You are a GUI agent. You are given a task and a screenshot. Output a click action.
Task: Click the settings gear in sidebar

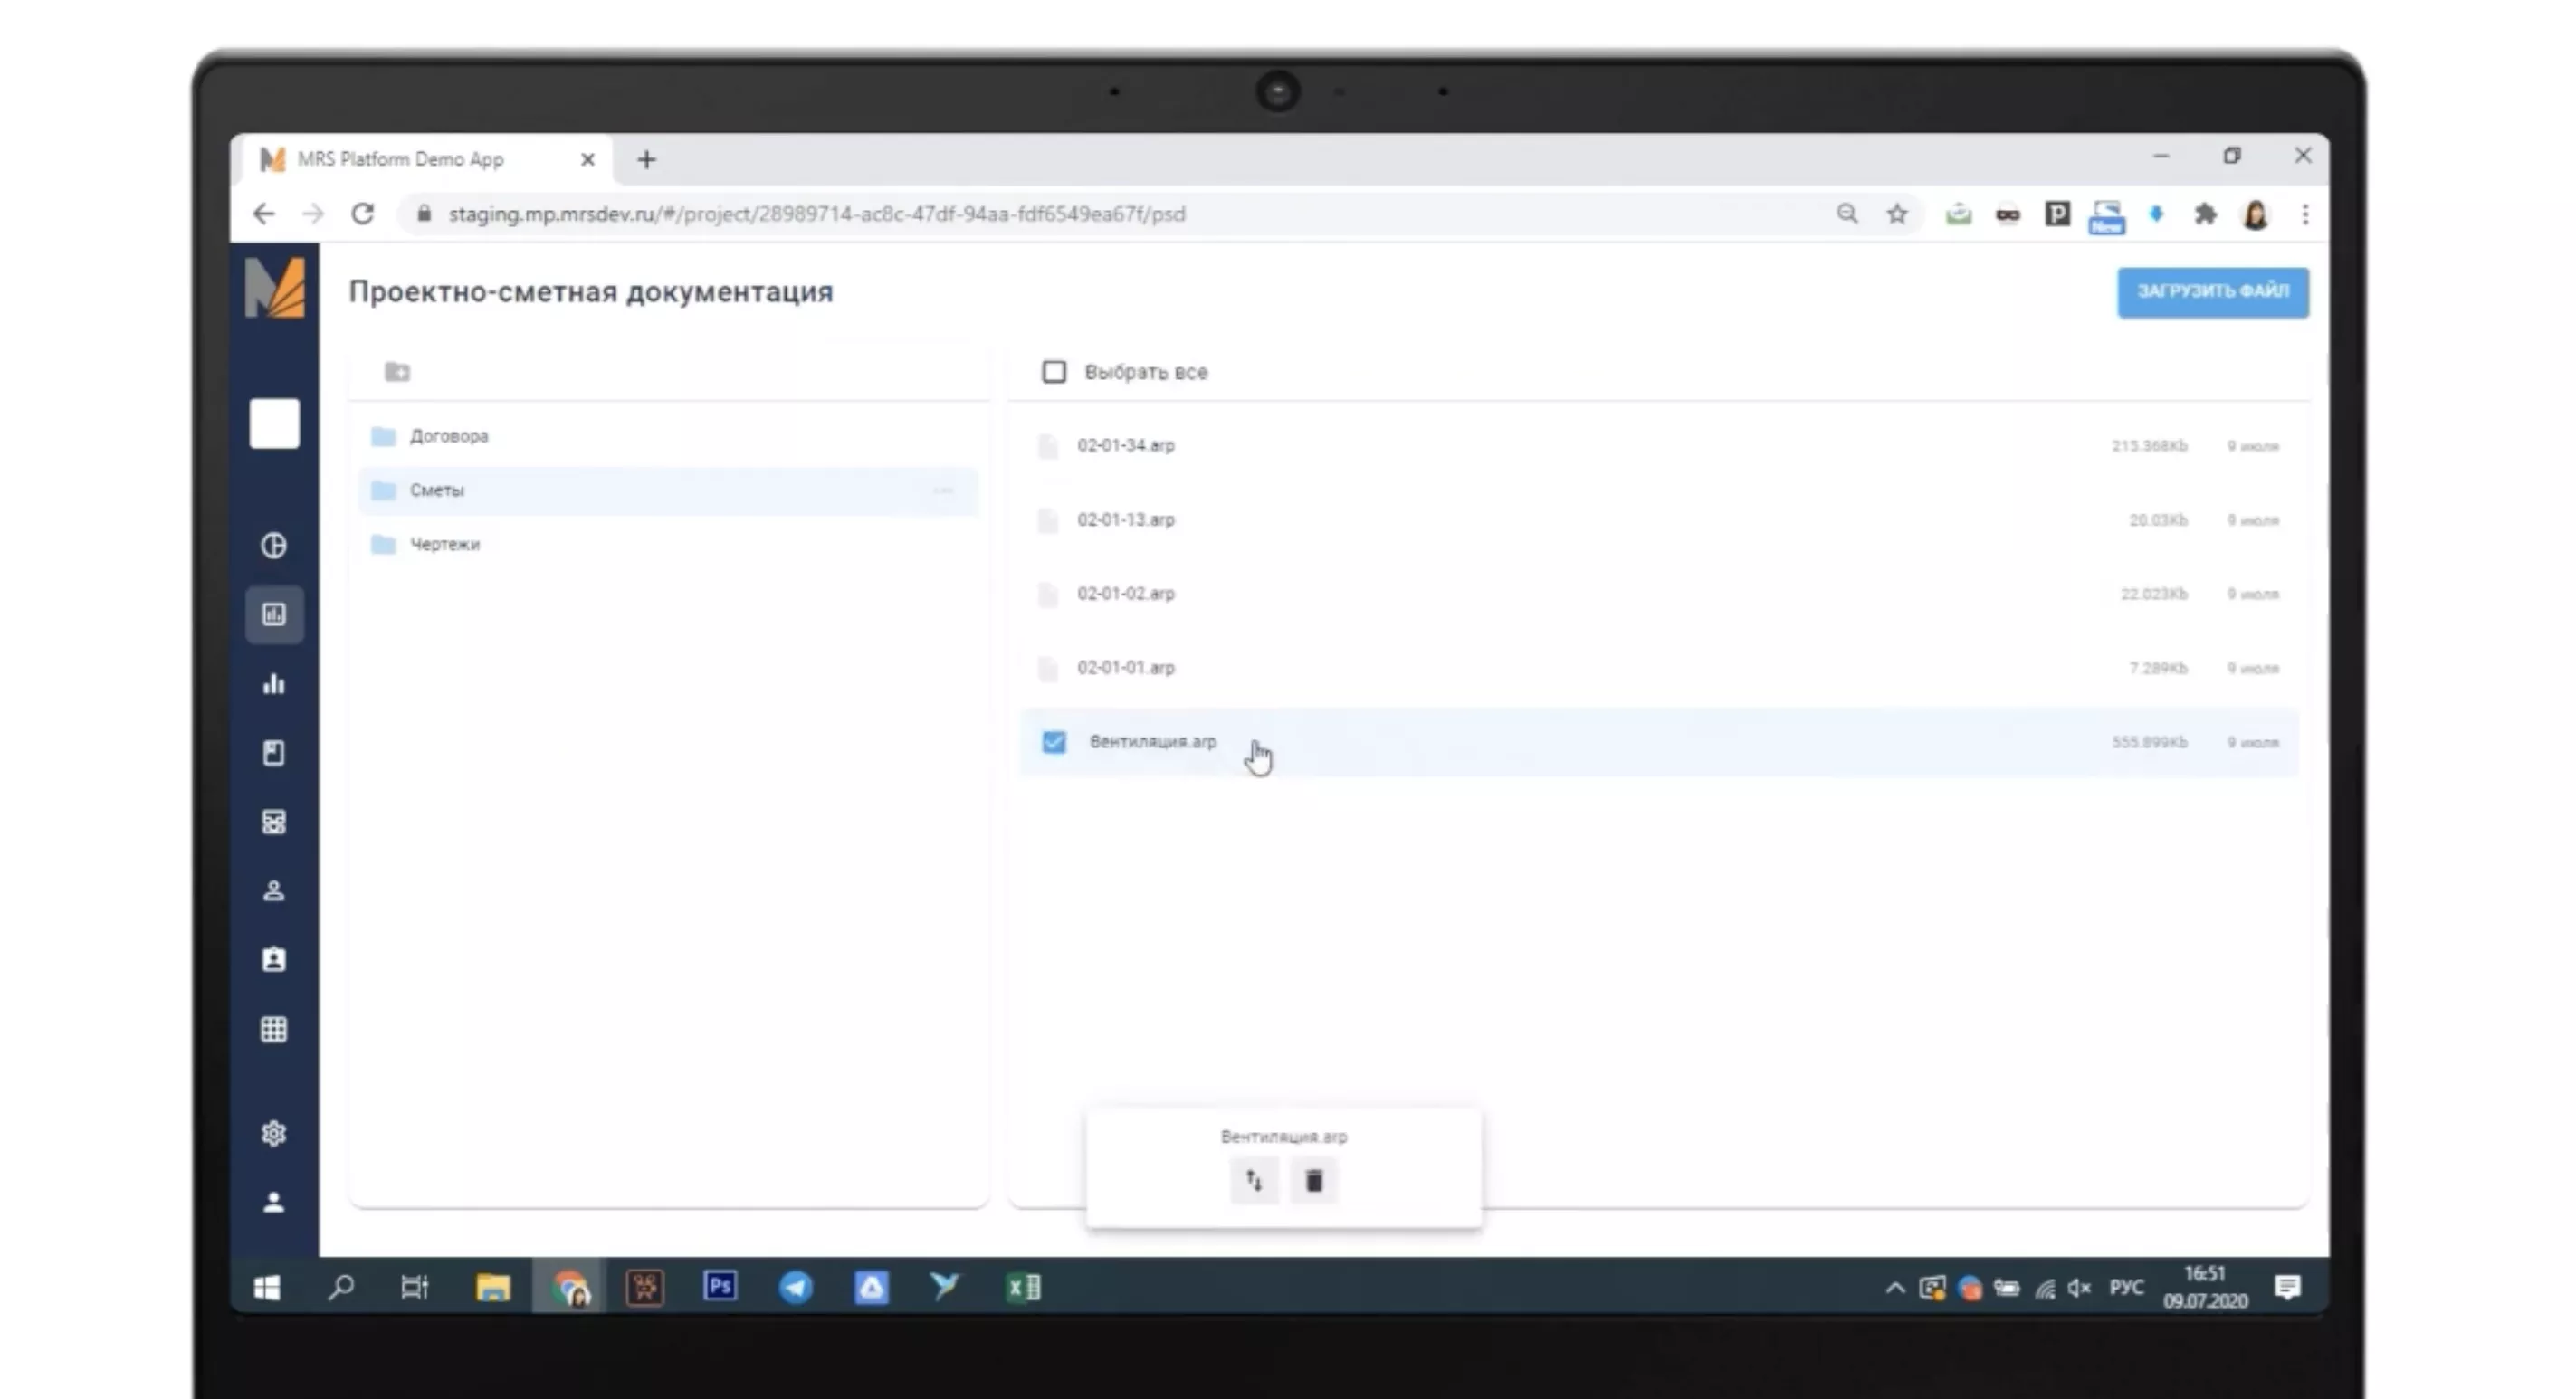(x=274, y=1133)
